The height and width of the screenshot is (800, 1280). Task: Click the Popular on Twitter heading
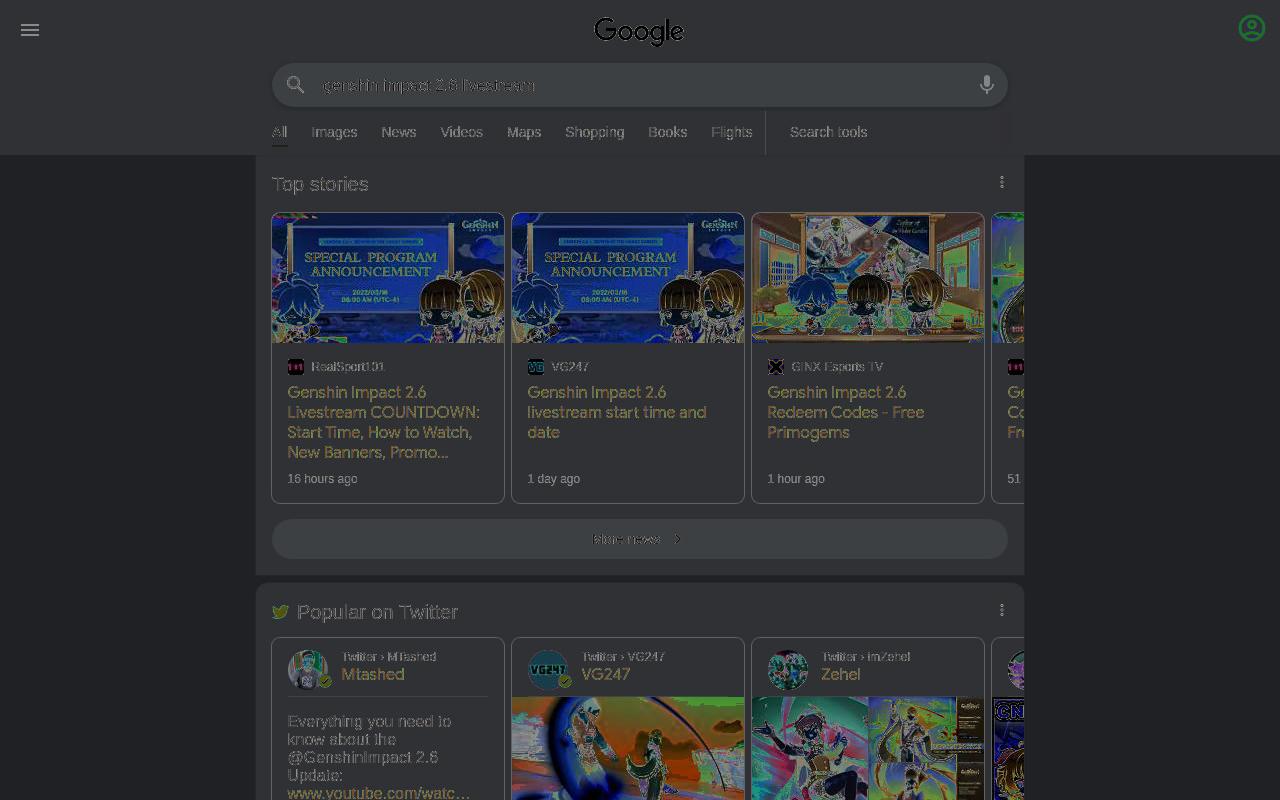tap(377, 612)
